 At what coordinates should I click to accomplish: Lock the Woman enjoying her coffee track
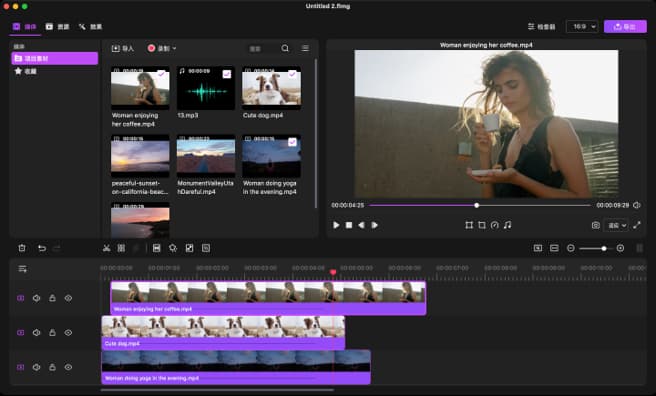click(x=52, y=298)
